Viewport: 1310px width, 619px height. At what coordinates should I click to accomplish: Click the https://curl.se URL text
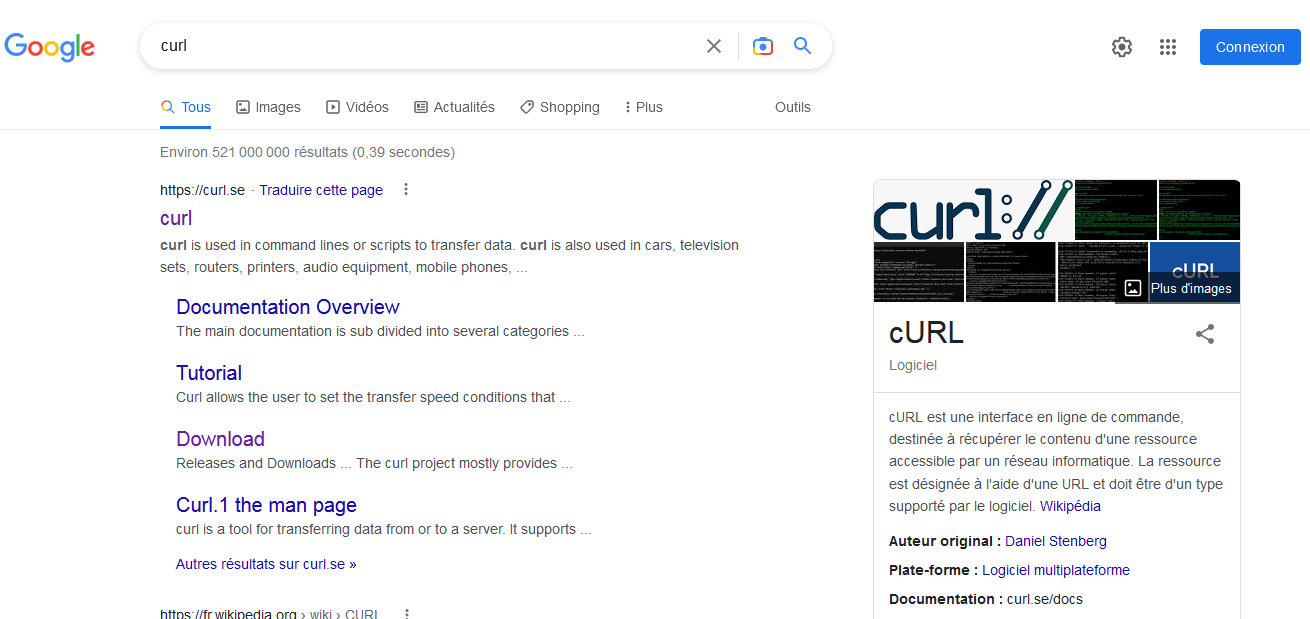(x=202, y=190)
